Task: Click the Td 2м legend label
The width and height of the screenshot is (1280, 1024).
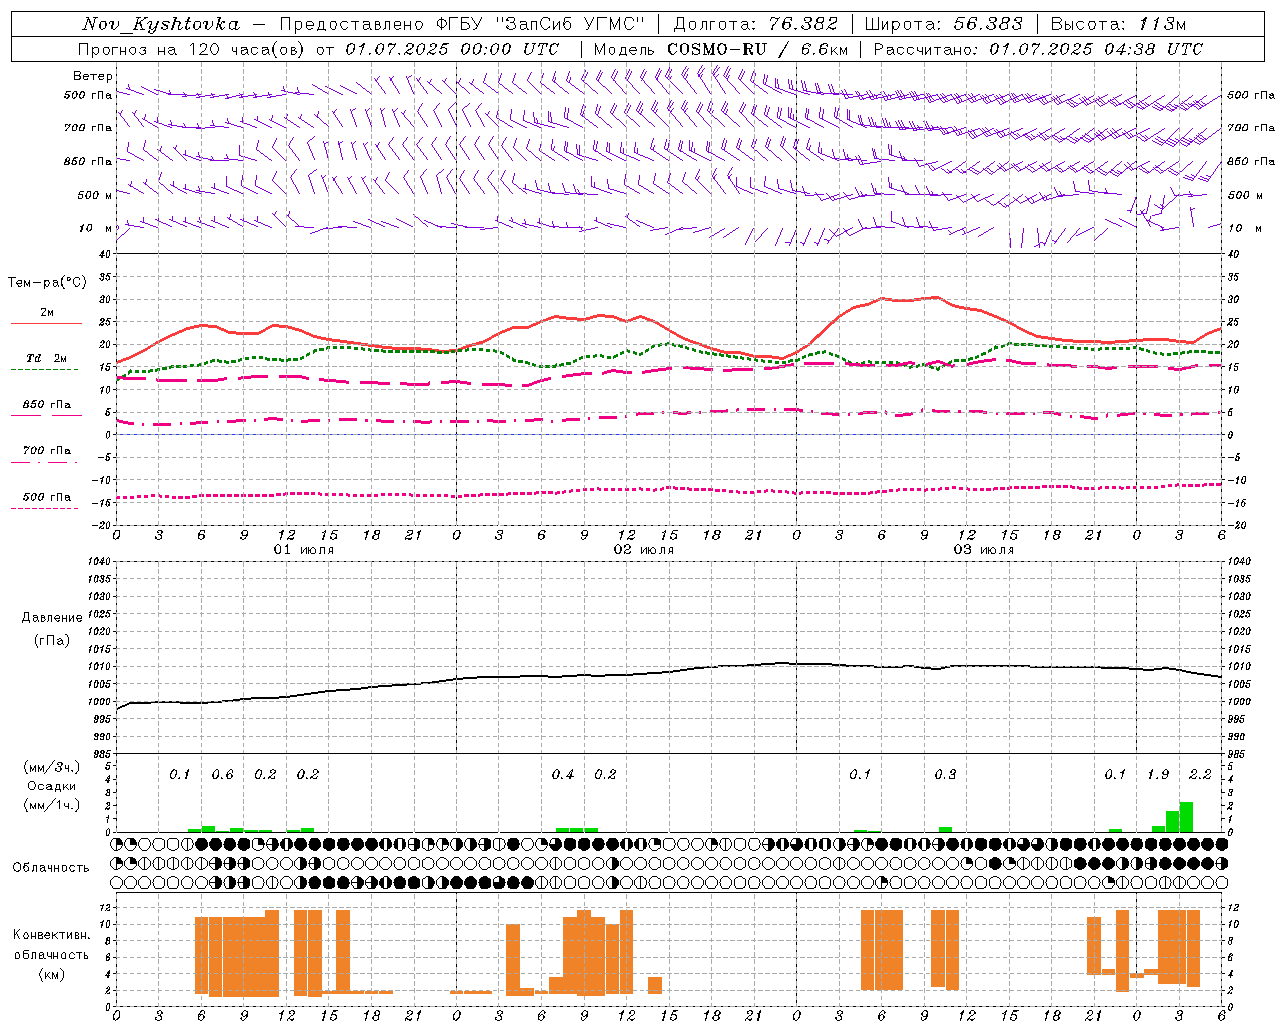Action: pos(46,358)
